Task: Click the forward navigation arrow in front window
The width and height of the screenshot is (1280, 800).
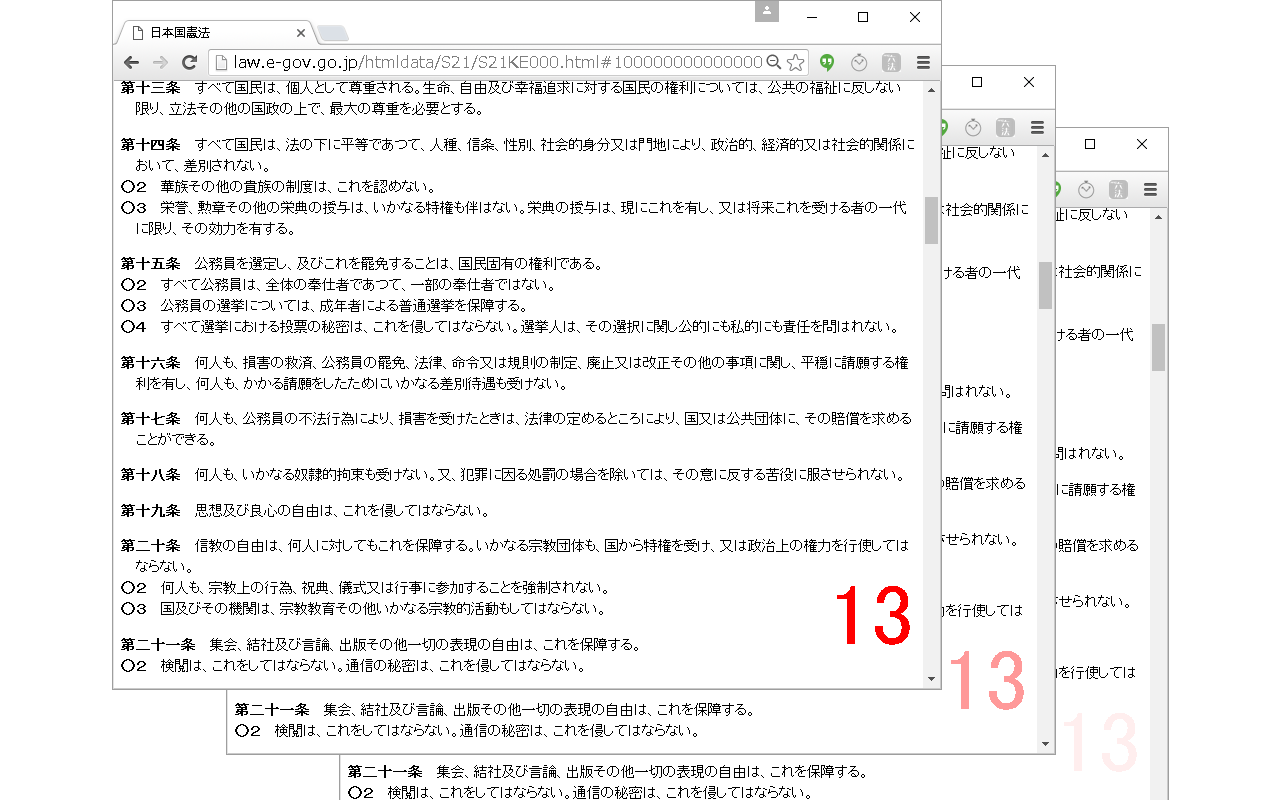Action: click(x=160, y=62)
